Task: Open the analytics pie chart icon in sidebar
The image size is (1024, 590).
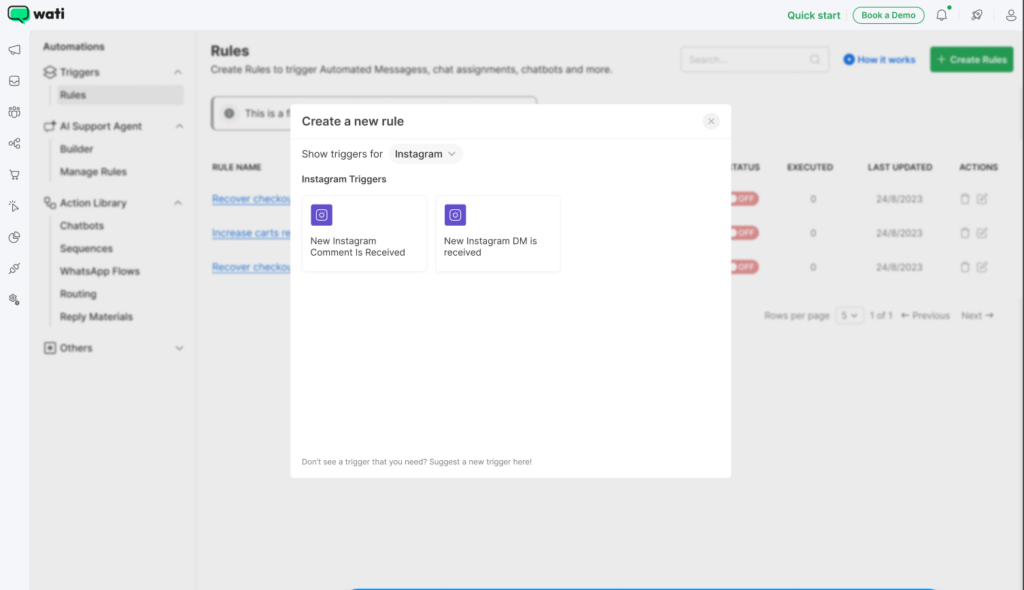Action: [x=14, y=237]
